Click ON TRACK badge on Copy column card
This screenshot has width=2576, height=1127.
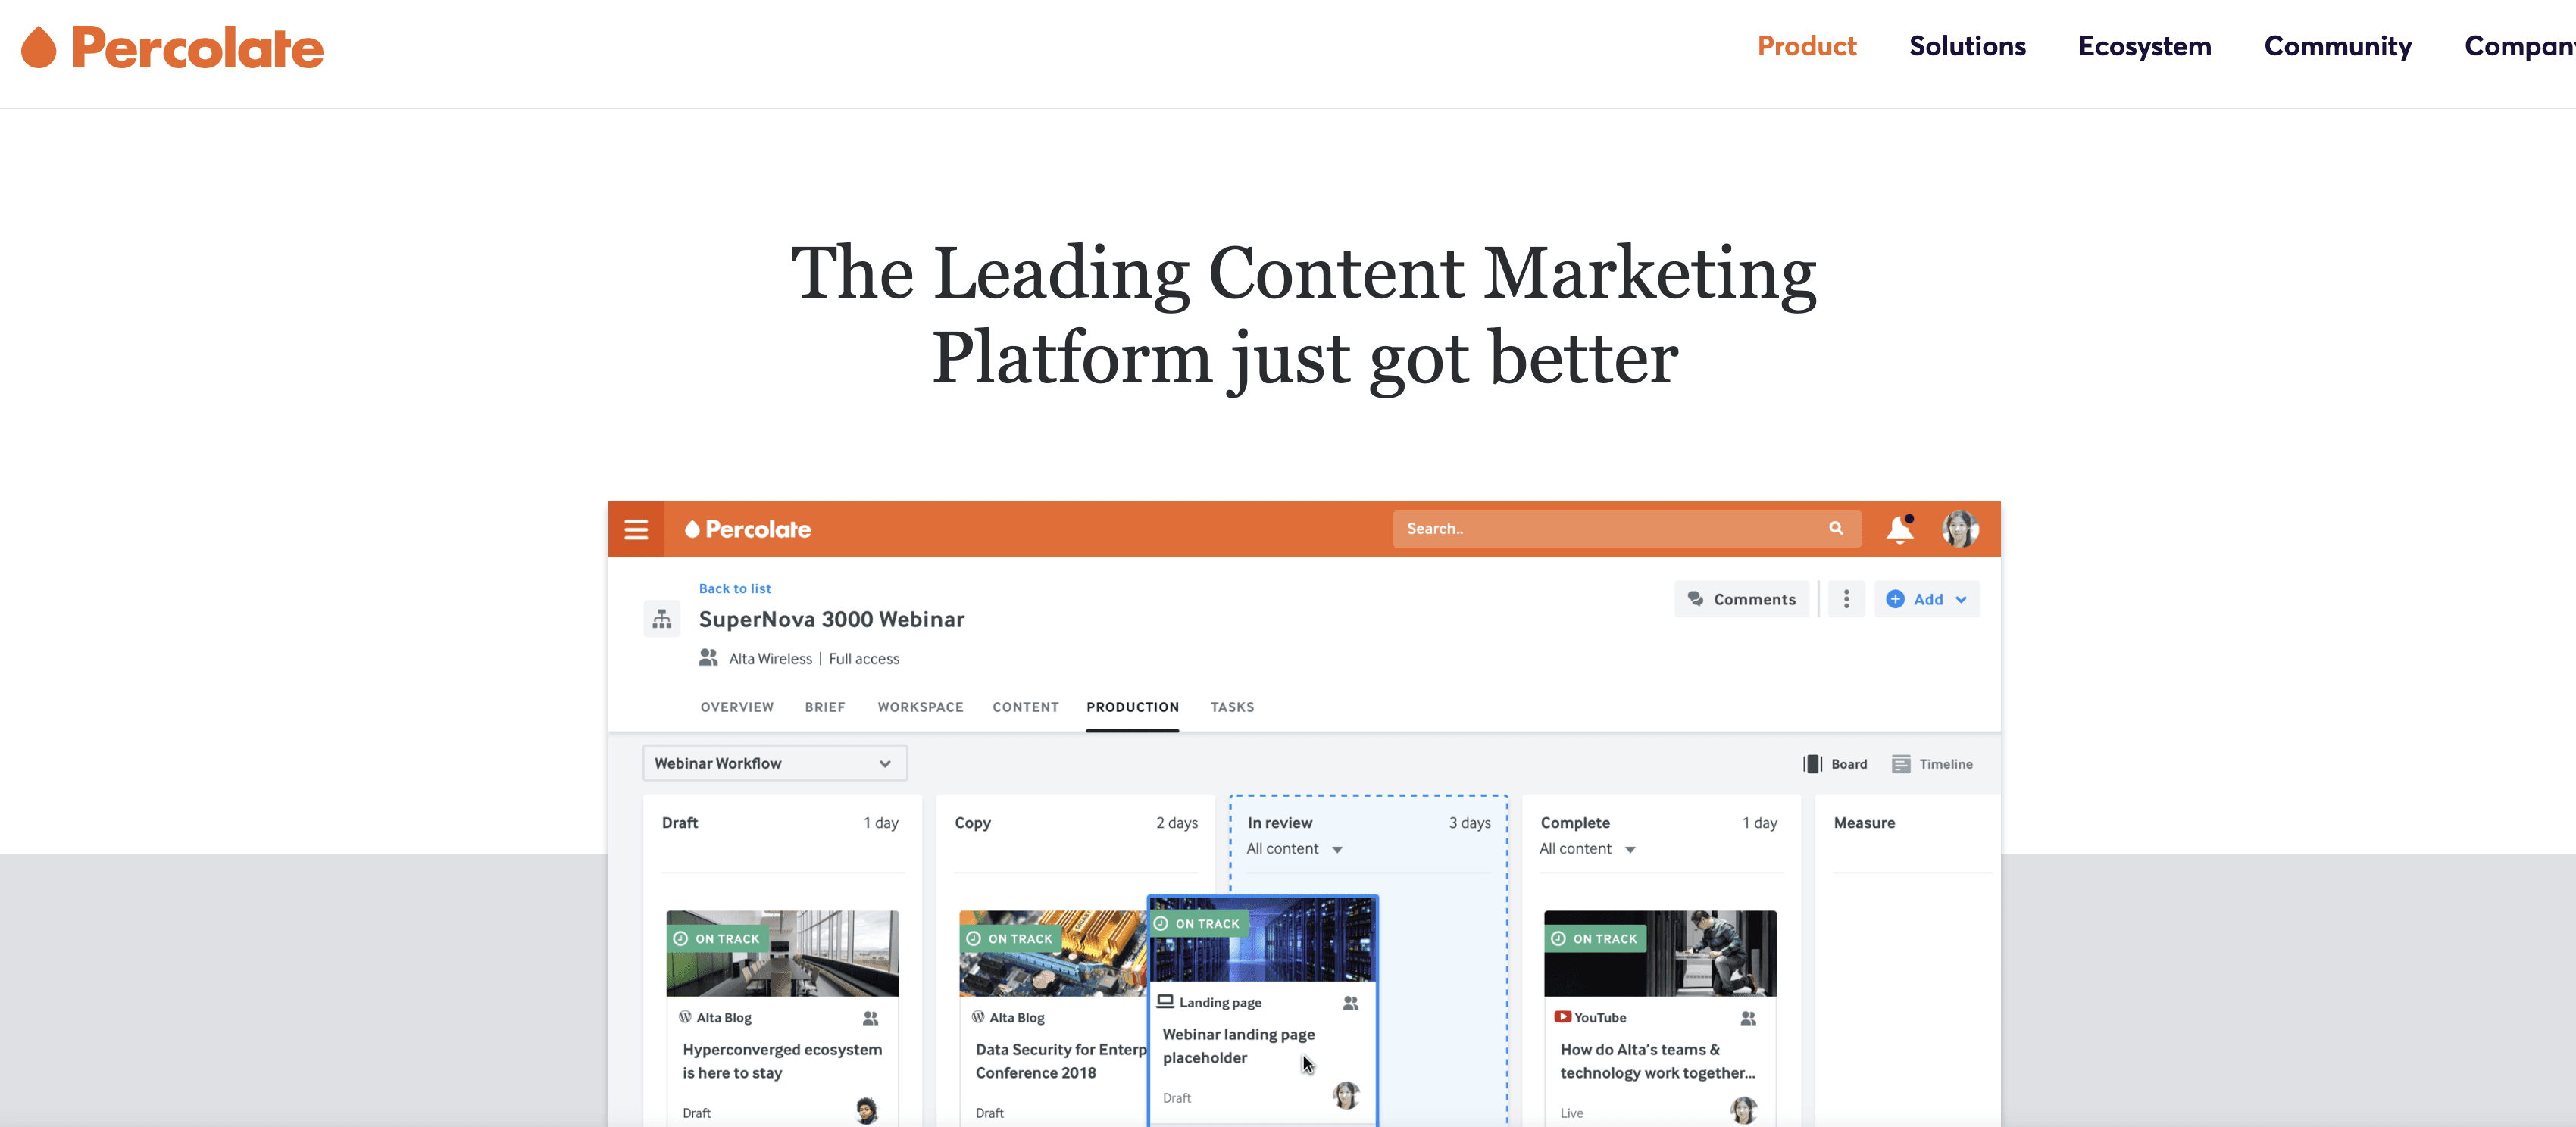(1010, 939)
